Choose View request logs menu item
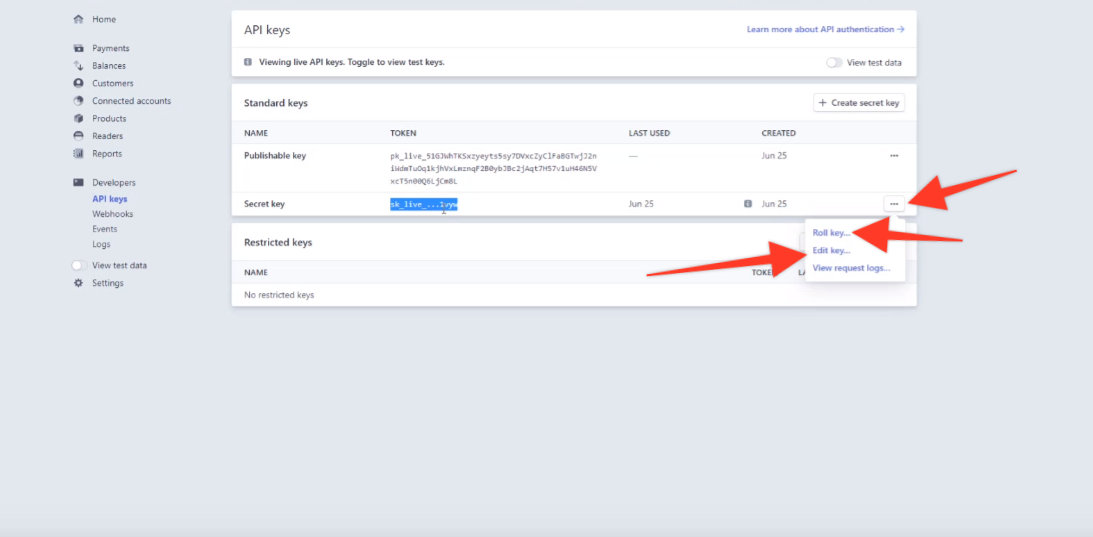 pos(851,268)
